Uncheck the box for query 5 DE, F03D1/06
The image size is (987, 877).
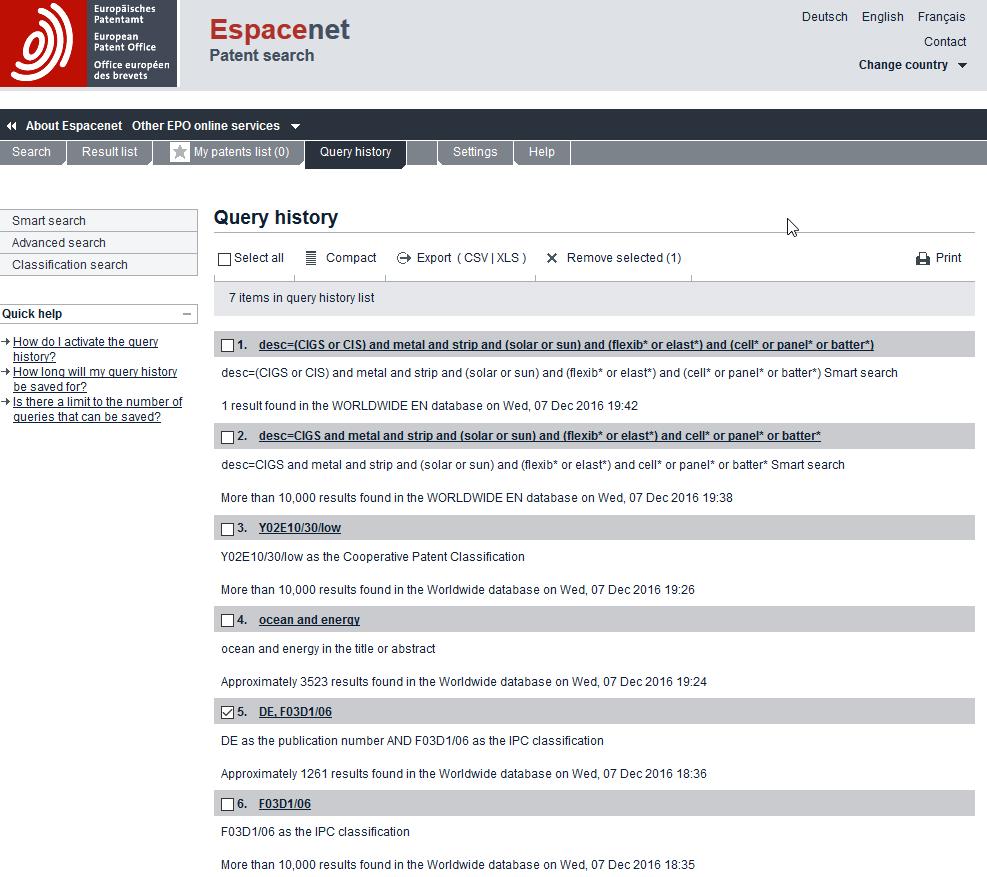[227, 712]
